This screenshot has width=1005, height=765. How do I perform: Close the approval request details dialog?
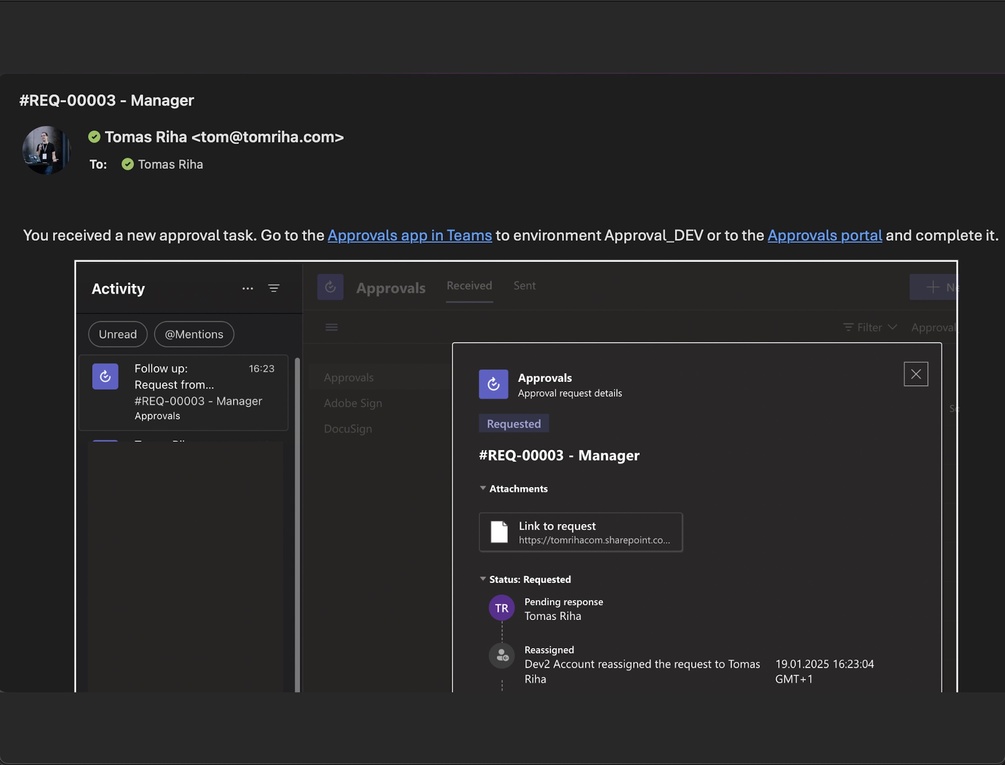916,374
